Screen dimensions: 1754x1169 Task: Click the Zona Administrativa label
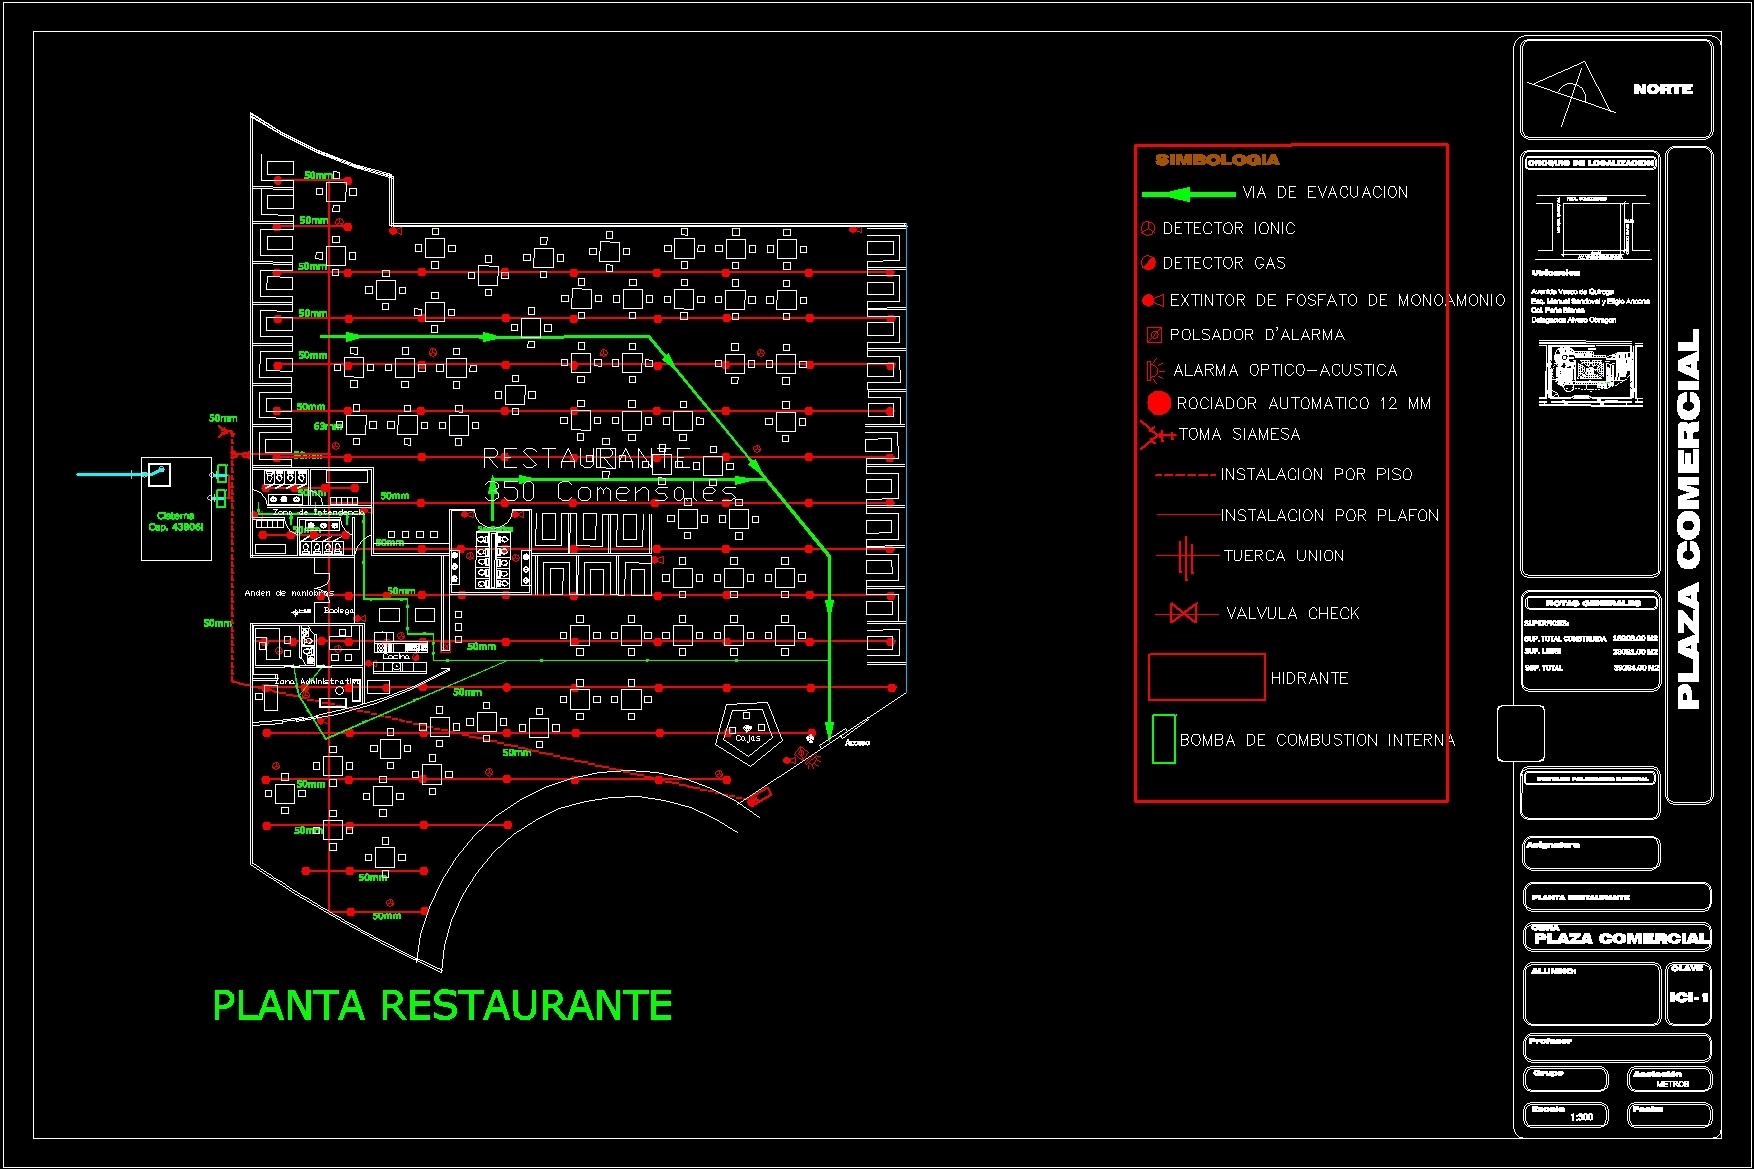click(x=316, y=681)
